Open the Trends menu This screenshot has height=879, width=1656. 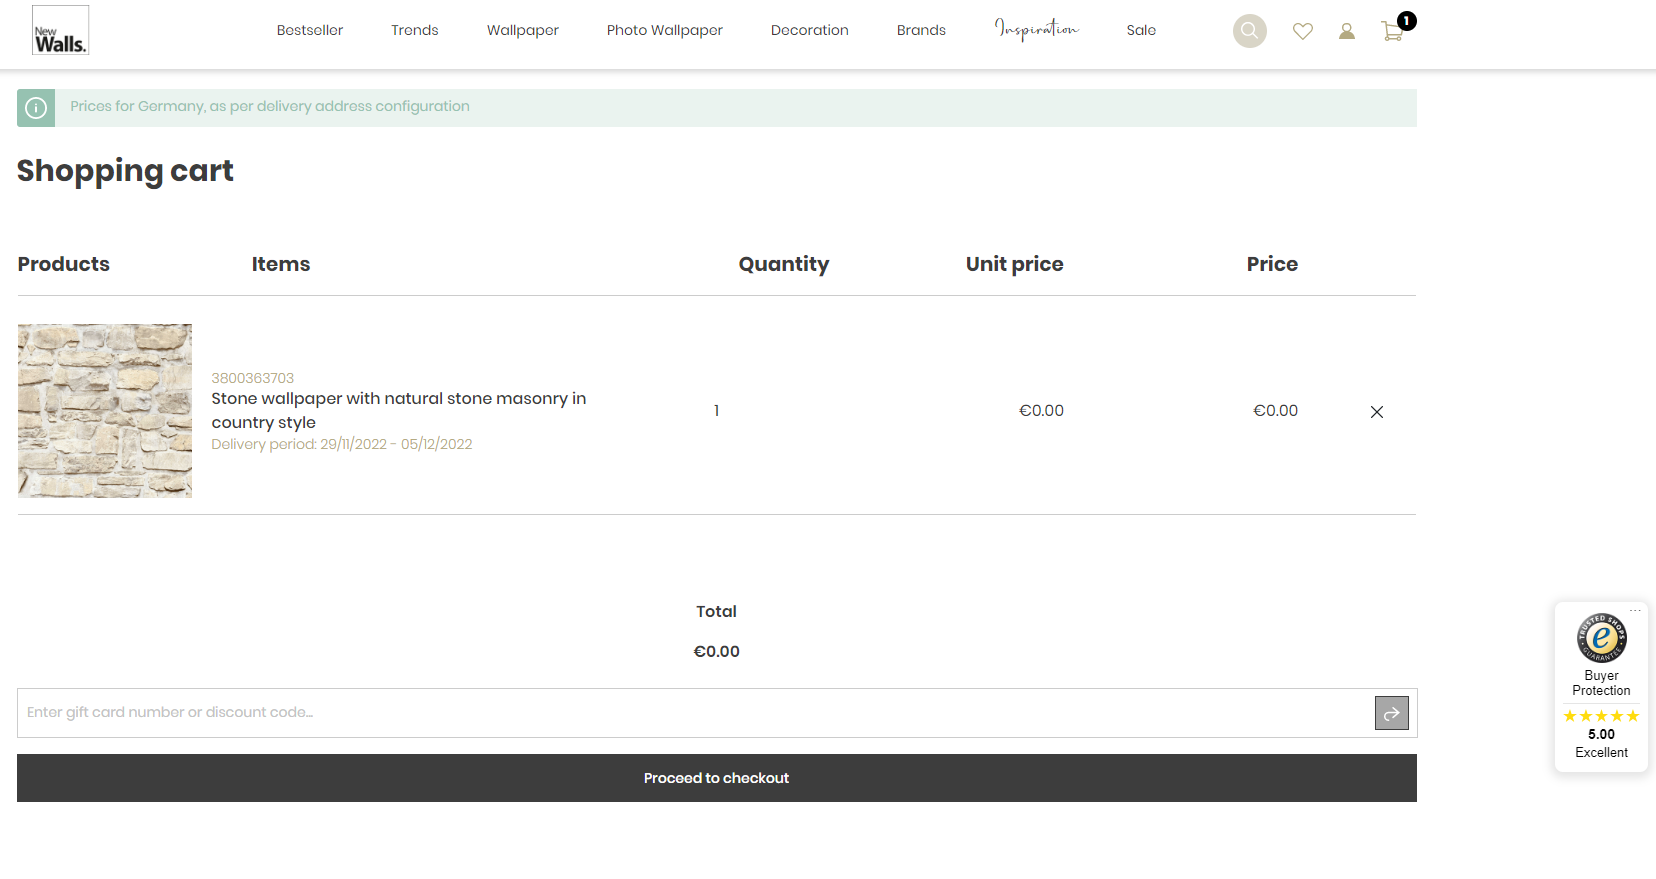point(415,31)
